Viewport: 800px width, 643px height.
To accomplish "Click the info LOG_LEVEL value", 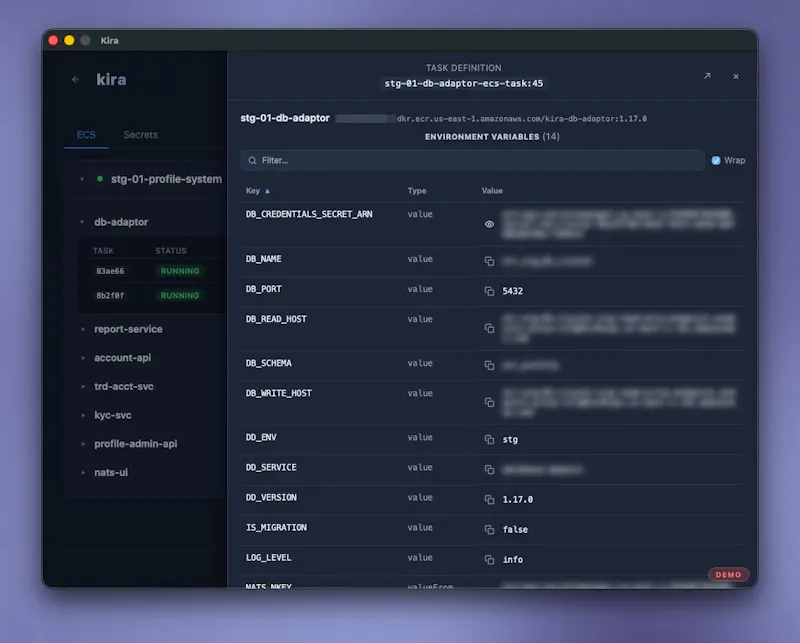I will click(x=513, y=560).
